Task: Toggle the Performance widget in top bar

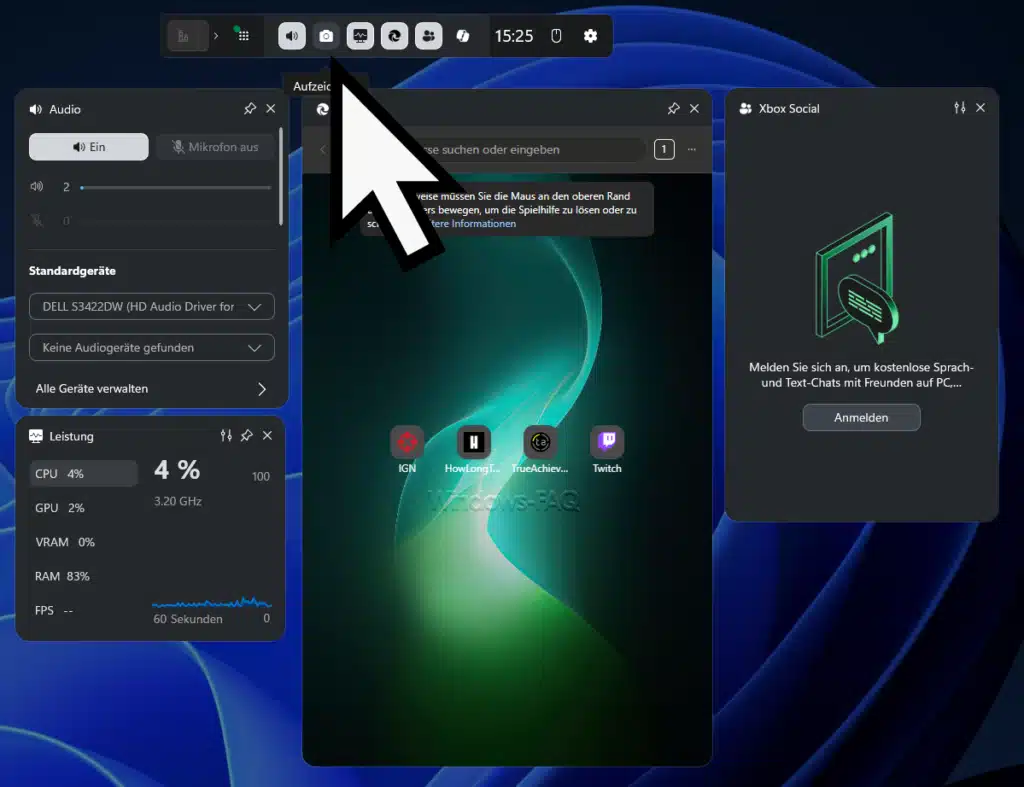Action: click(x=360, y=36)
